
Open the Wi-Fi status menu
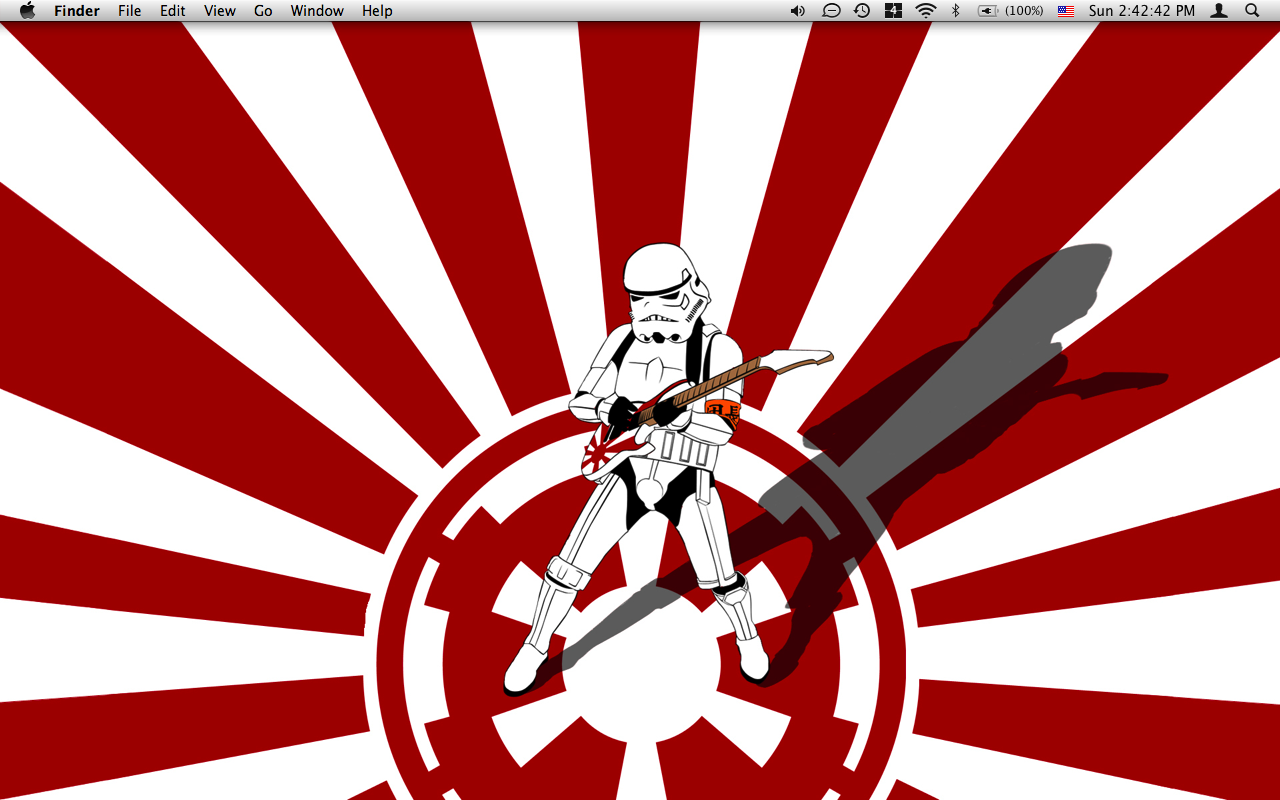coord(926,11)
